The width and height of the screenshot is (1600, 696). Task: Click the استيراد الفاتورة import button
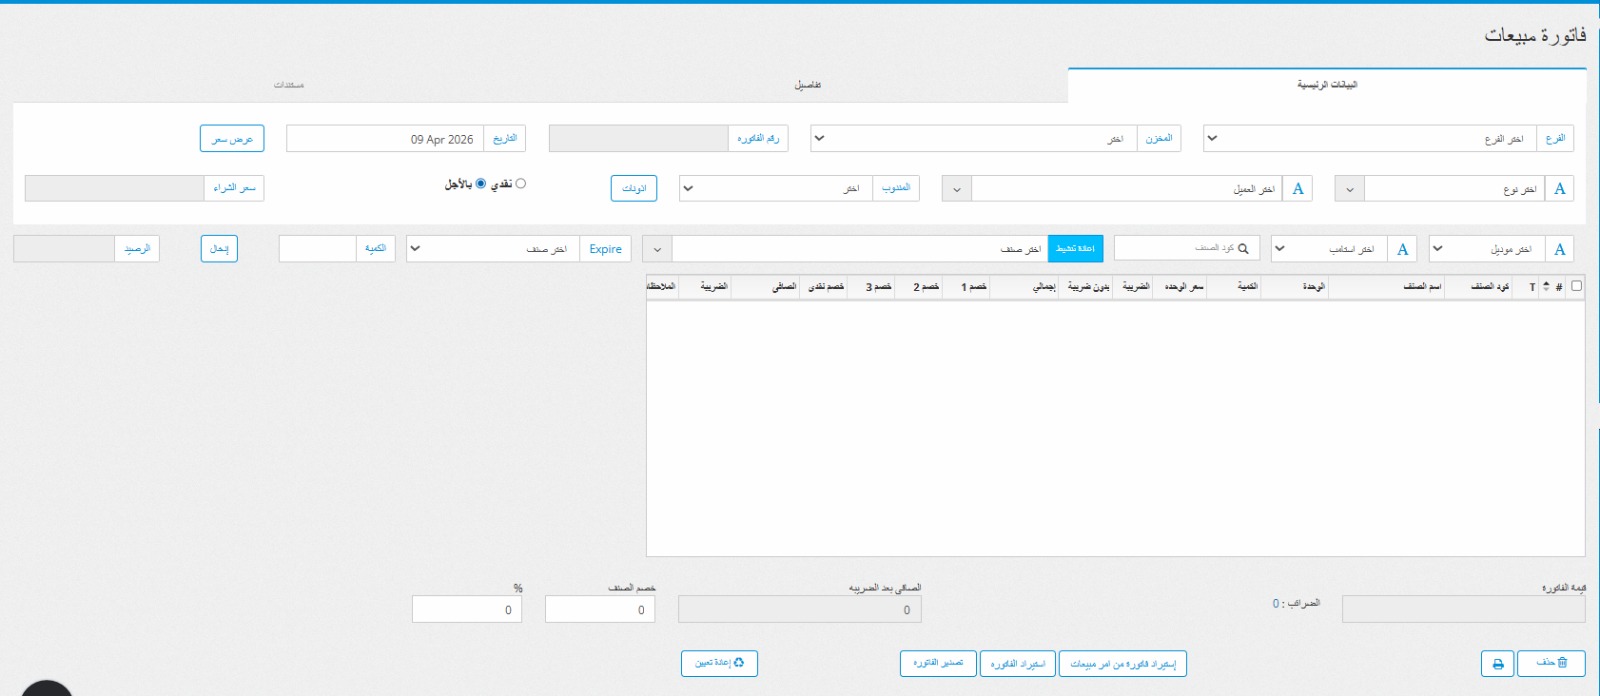(x=1018, y=663)
